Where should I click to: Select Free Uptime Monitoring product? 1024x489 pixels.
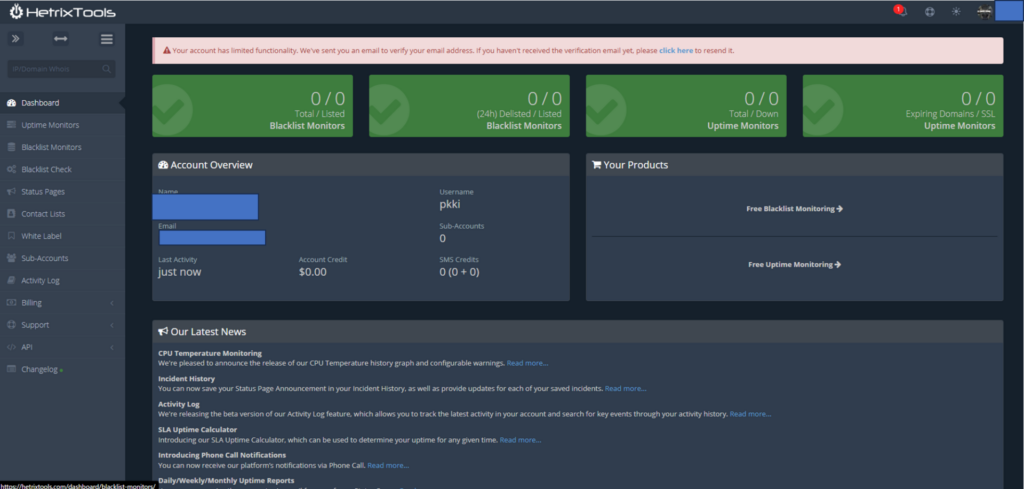794,264
